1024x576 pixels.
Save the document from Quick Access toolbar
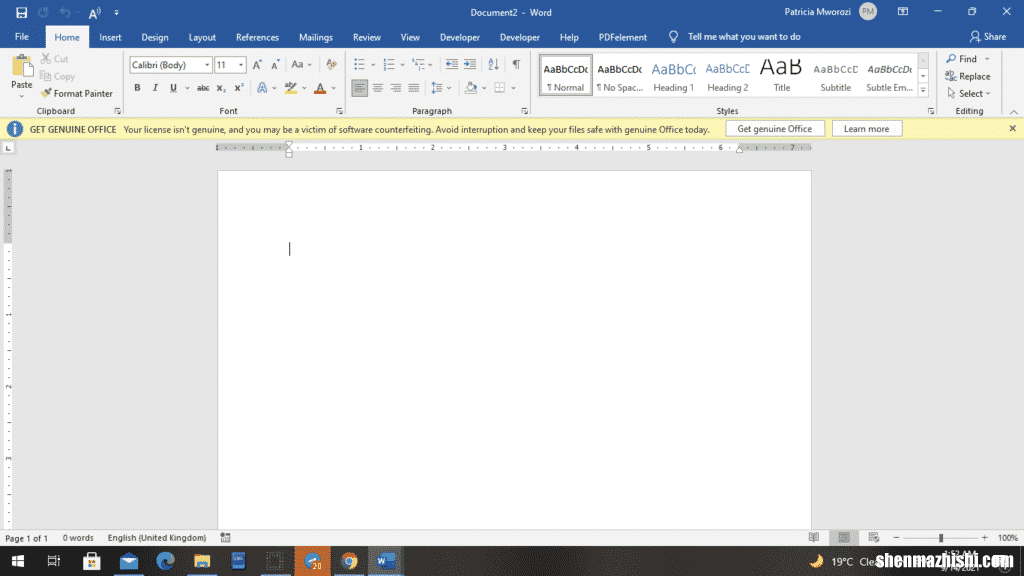(22, 12)
